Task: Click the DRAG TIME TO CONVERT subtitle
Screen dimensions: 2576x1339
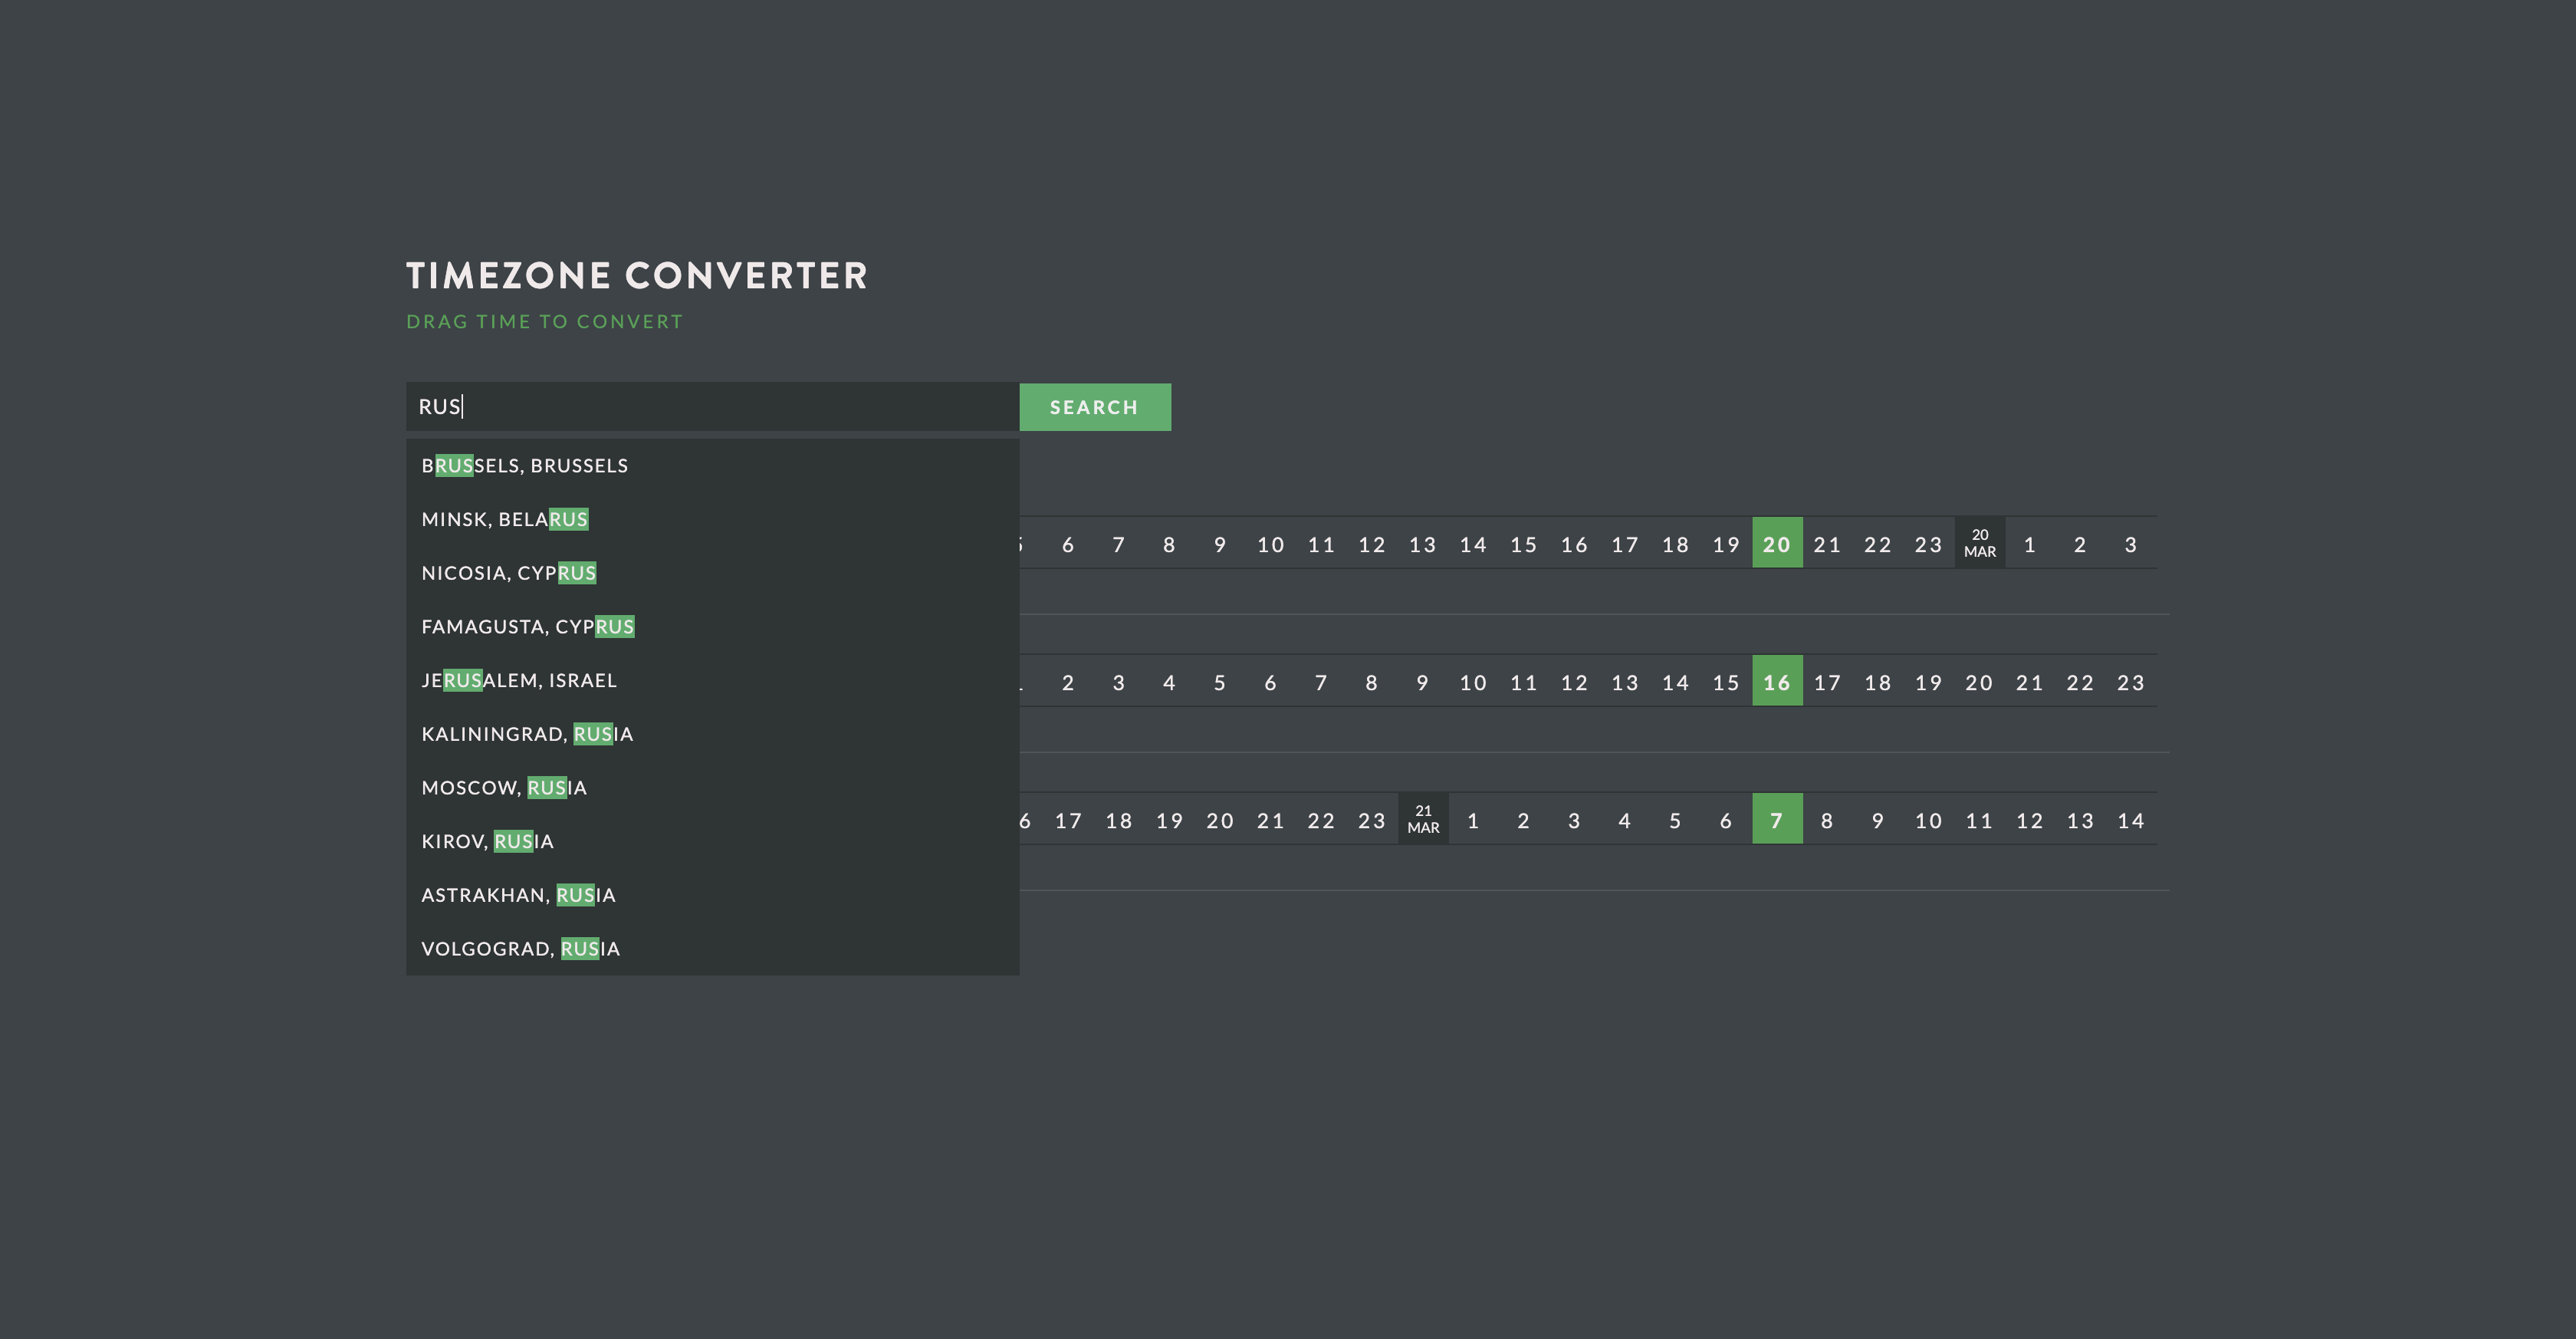Action: (545, 321)
